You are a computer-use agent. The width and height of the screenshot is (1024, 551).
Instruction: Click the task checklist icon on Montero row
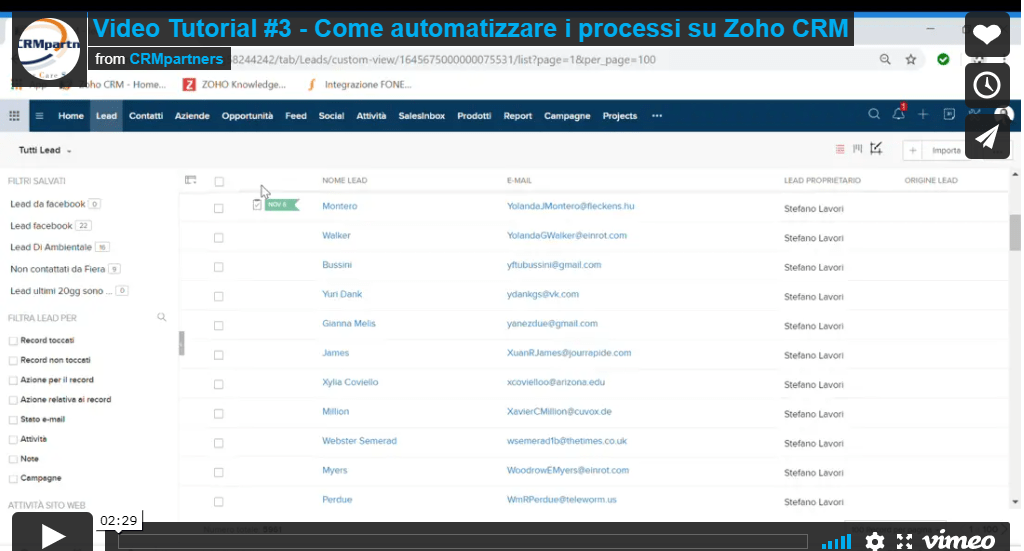257,205
